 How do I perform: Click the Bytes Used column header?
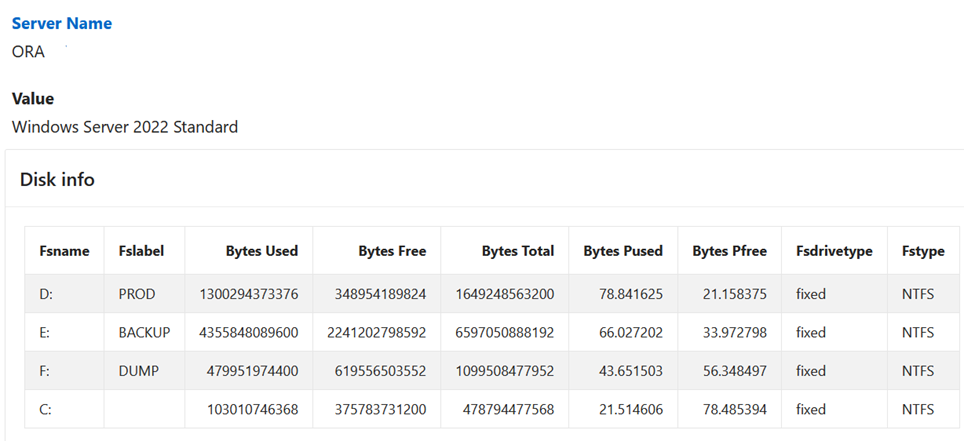pyautogui.click(x=262, y=251)
